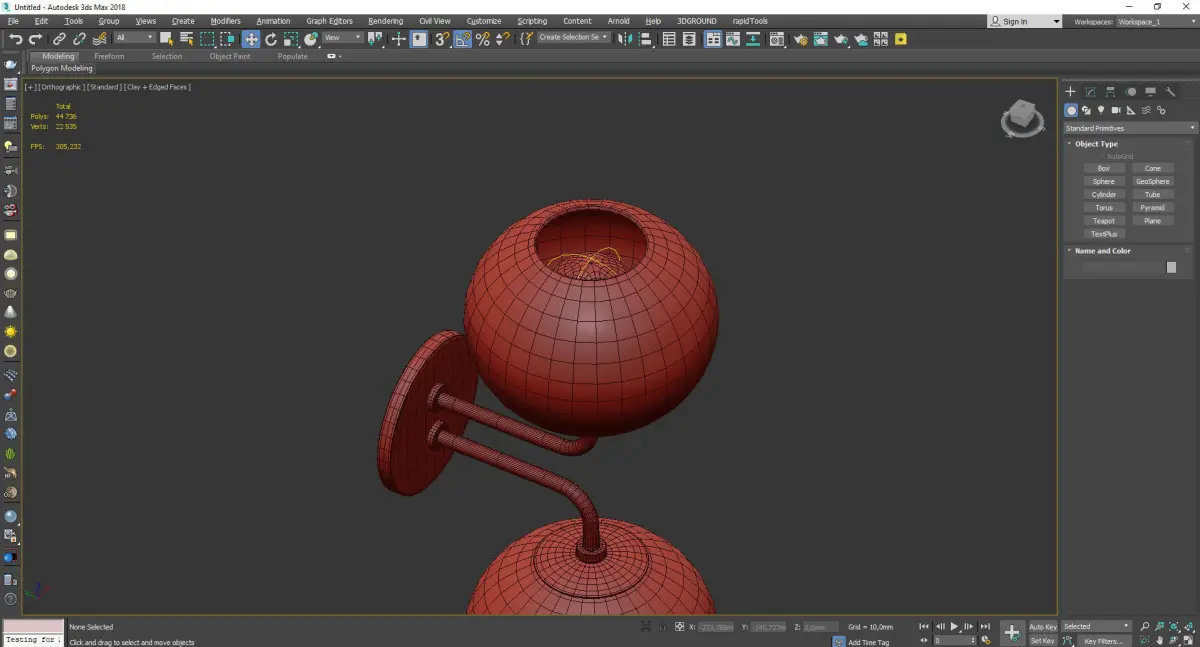Open the Utilities panel wrench icon
The height and width of the screenshot is (647, 1200).
(1170, 92)
